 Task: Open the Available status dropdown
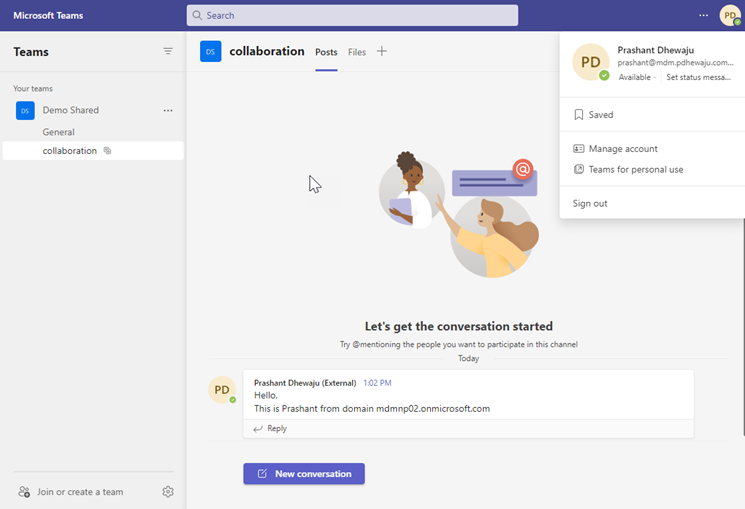click(x=637, y=77)
